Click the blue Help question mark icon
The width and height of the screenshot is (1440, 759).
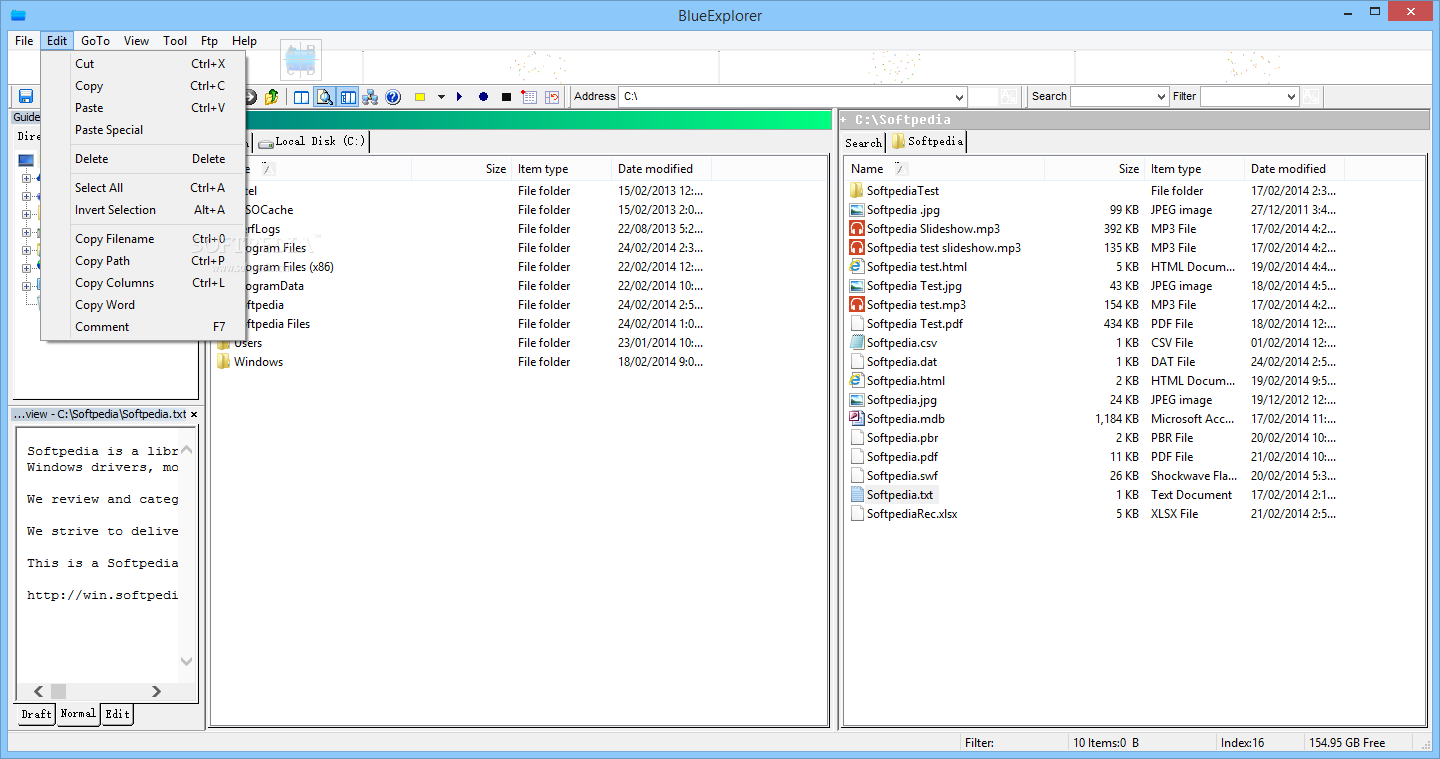pyautogui.click(x=393, y=97)
